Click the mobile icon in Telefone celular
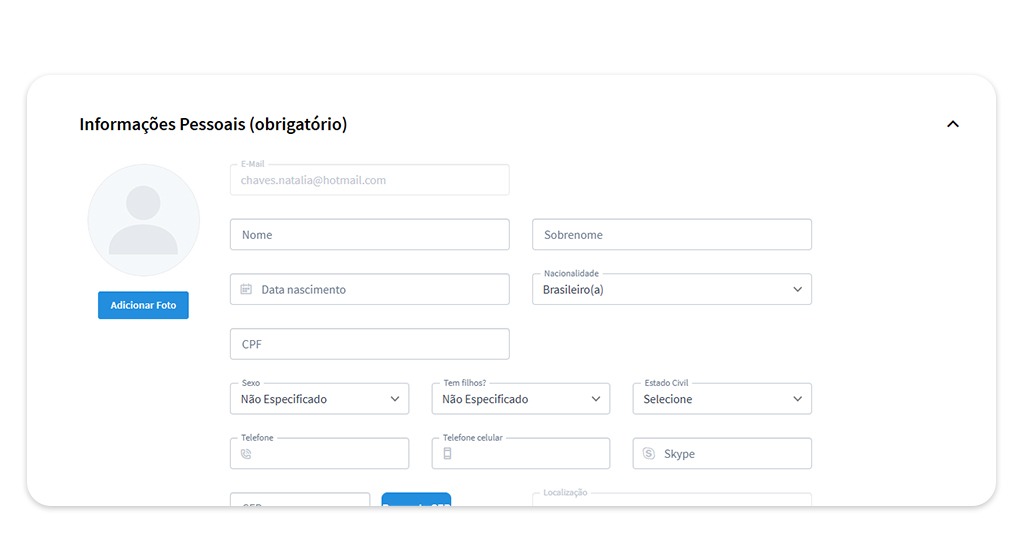This screenshot has width=1024, height=536. pyautogui.click(x=447, y=454)
